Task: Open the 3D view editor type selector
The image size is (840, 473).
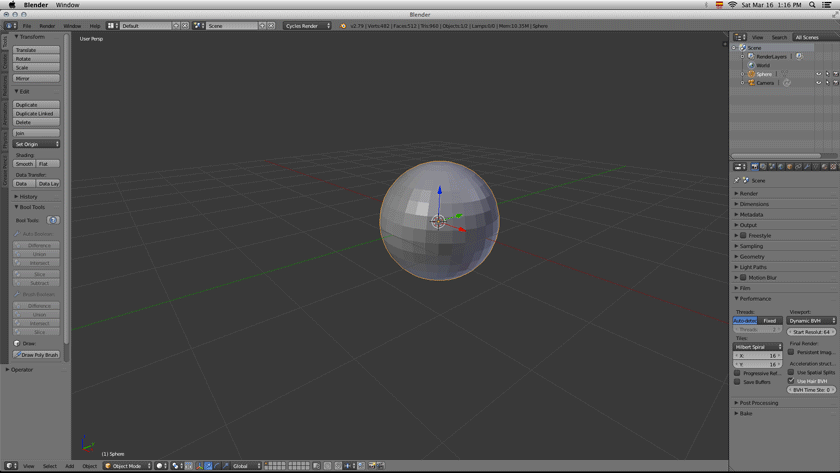Action: (11, 466)
